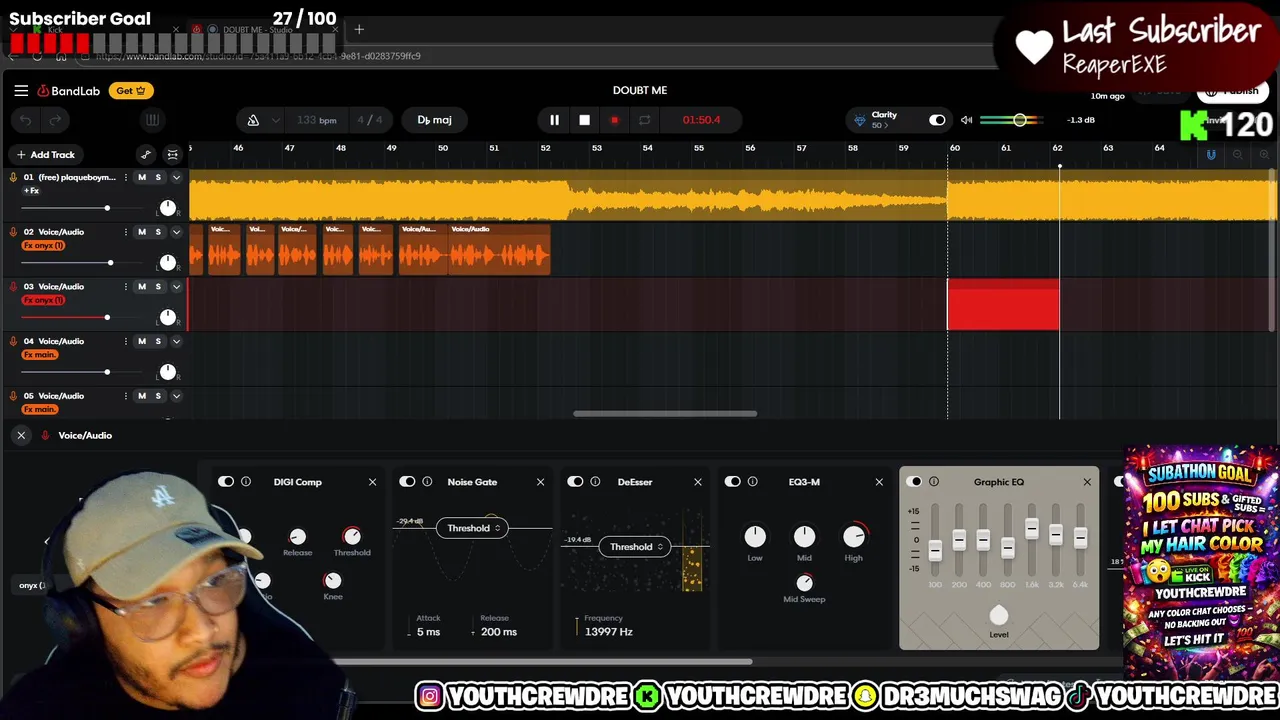The image size is (1280, 720).
Task: Close the Voice/Audio effects panel
Action: [21, 435]
